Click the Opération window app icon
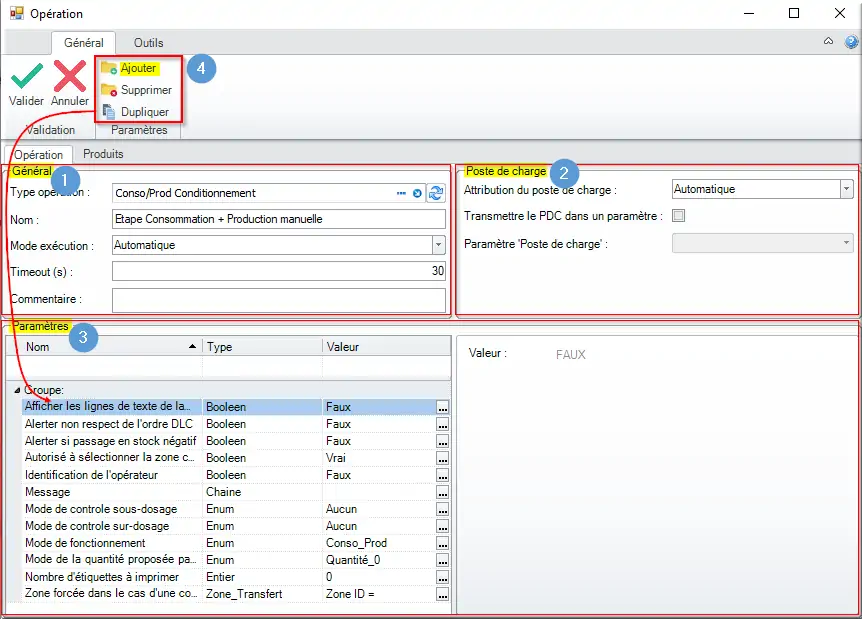Viewport: 862px width, 619px height. point(16,13)
